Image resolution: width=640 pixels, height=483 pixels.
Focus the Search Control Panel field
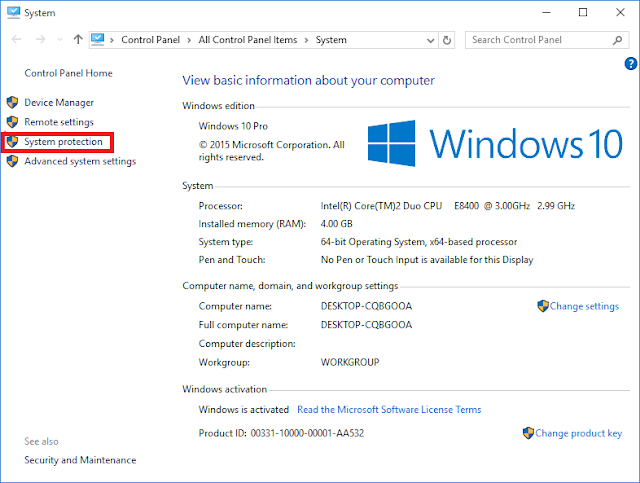coord(547,40)
